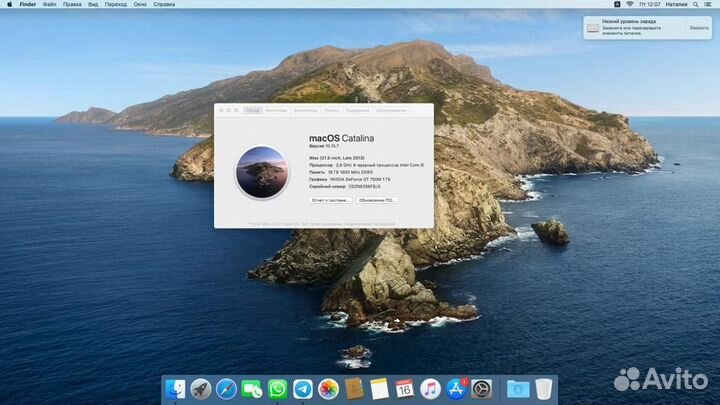The width and height of the screenshot is (720, 405).
Task: Switch to the Мониторы tab
Action: tap(276, 110)
